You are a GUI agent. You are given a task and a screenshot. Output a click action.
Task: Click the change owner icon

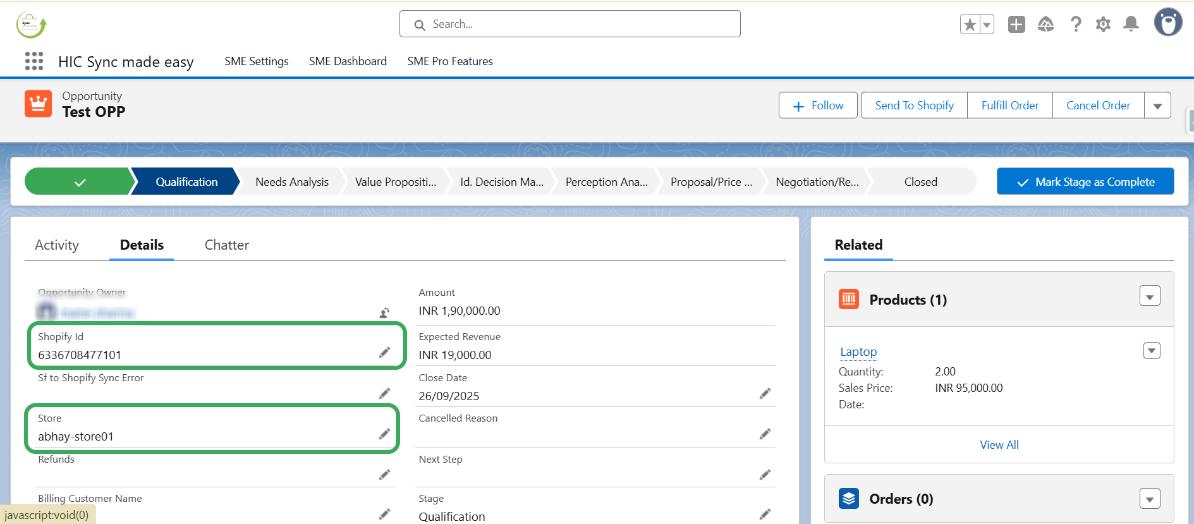click(384, 313)
